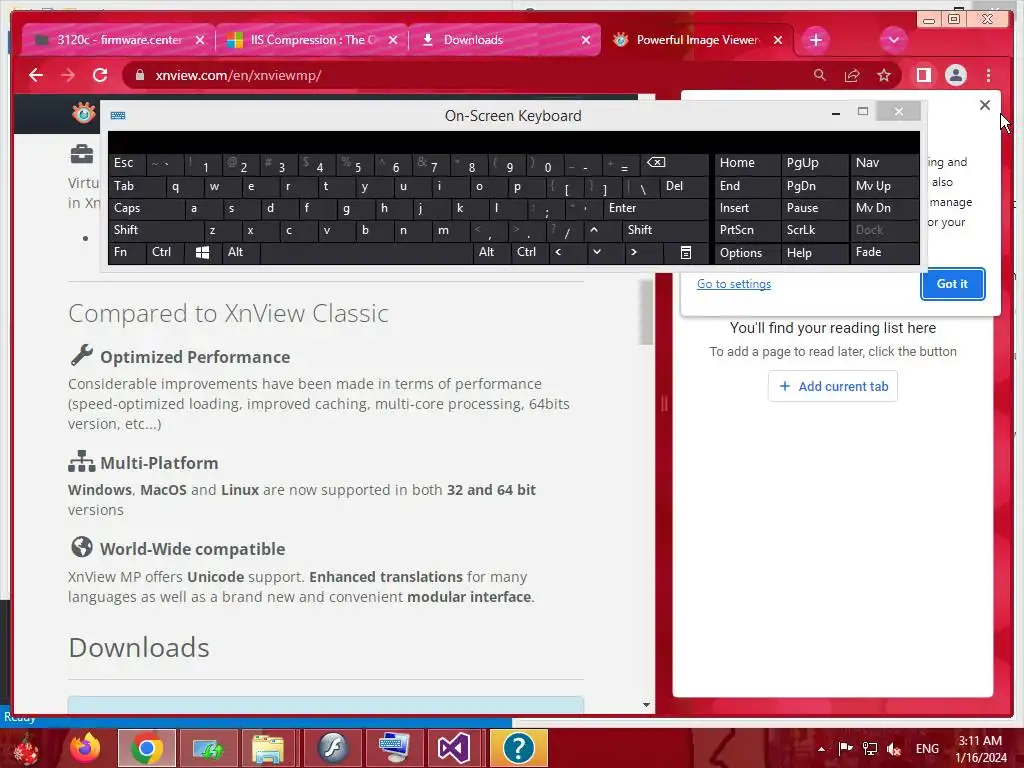
Task: Click the Help key
Action: 814,253
